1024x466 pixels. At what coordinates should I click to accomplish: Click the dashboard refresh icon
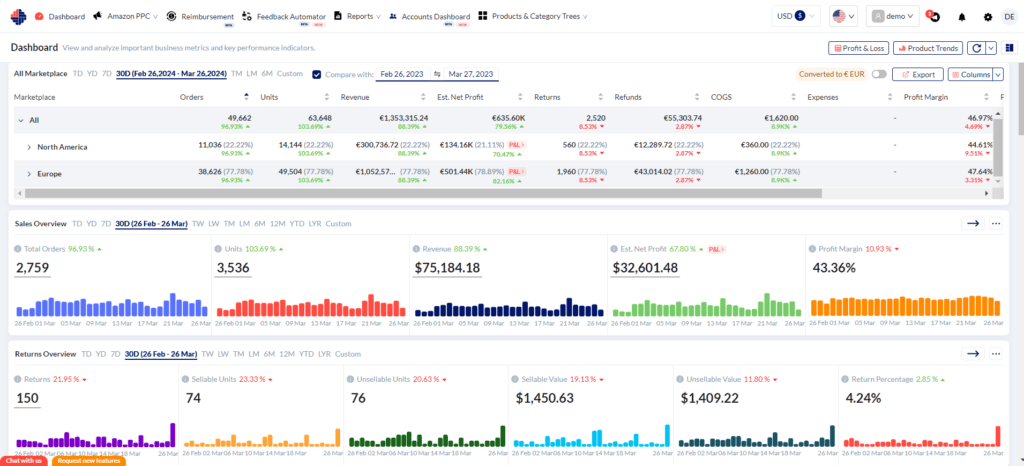point(973,48)
